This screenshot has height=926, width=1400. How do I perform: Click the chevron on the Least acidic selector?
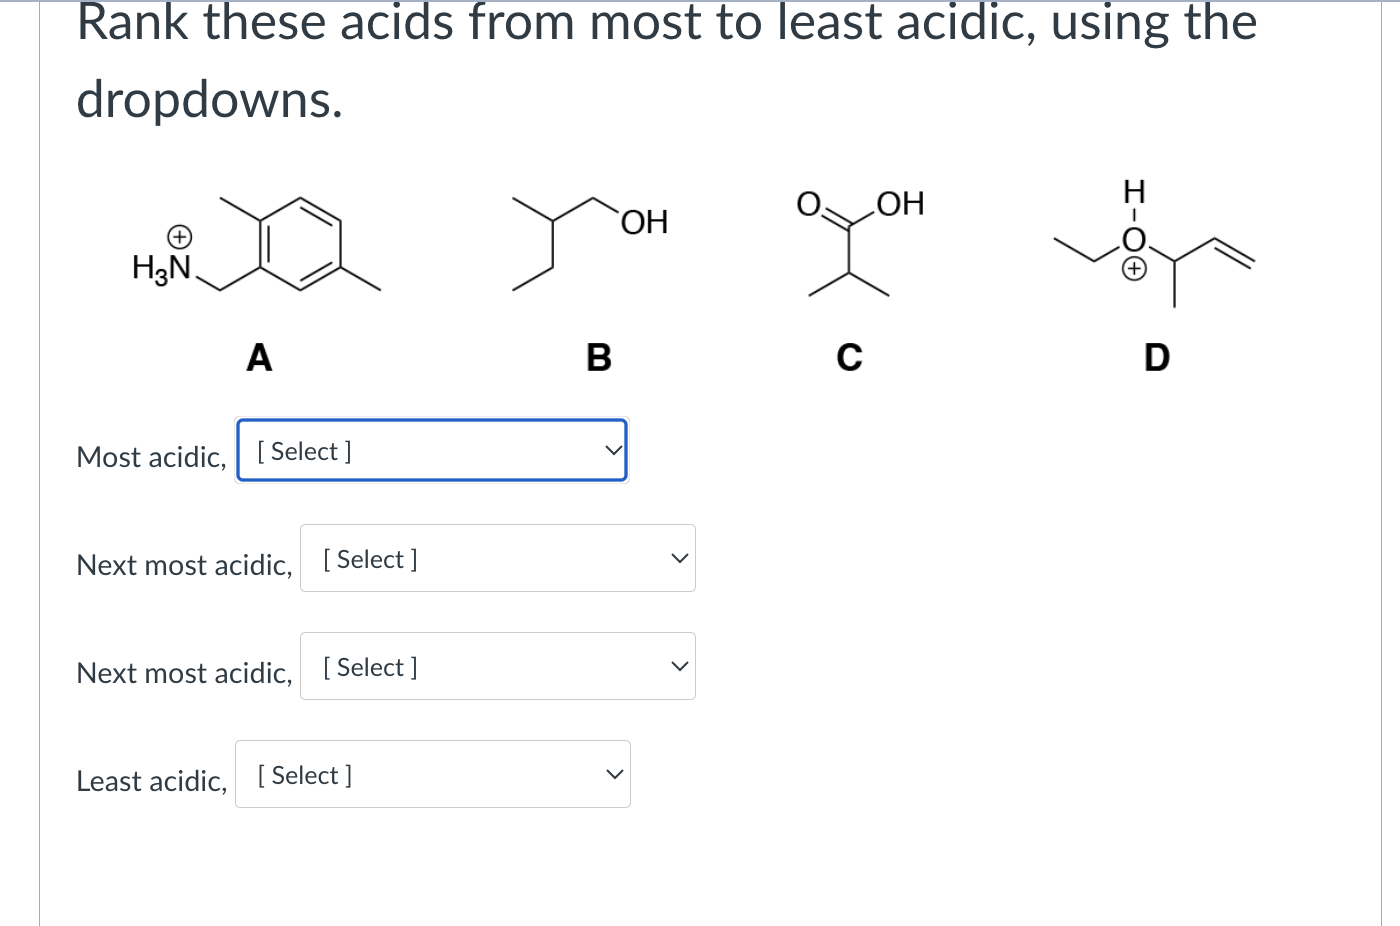tap(613, 773)
